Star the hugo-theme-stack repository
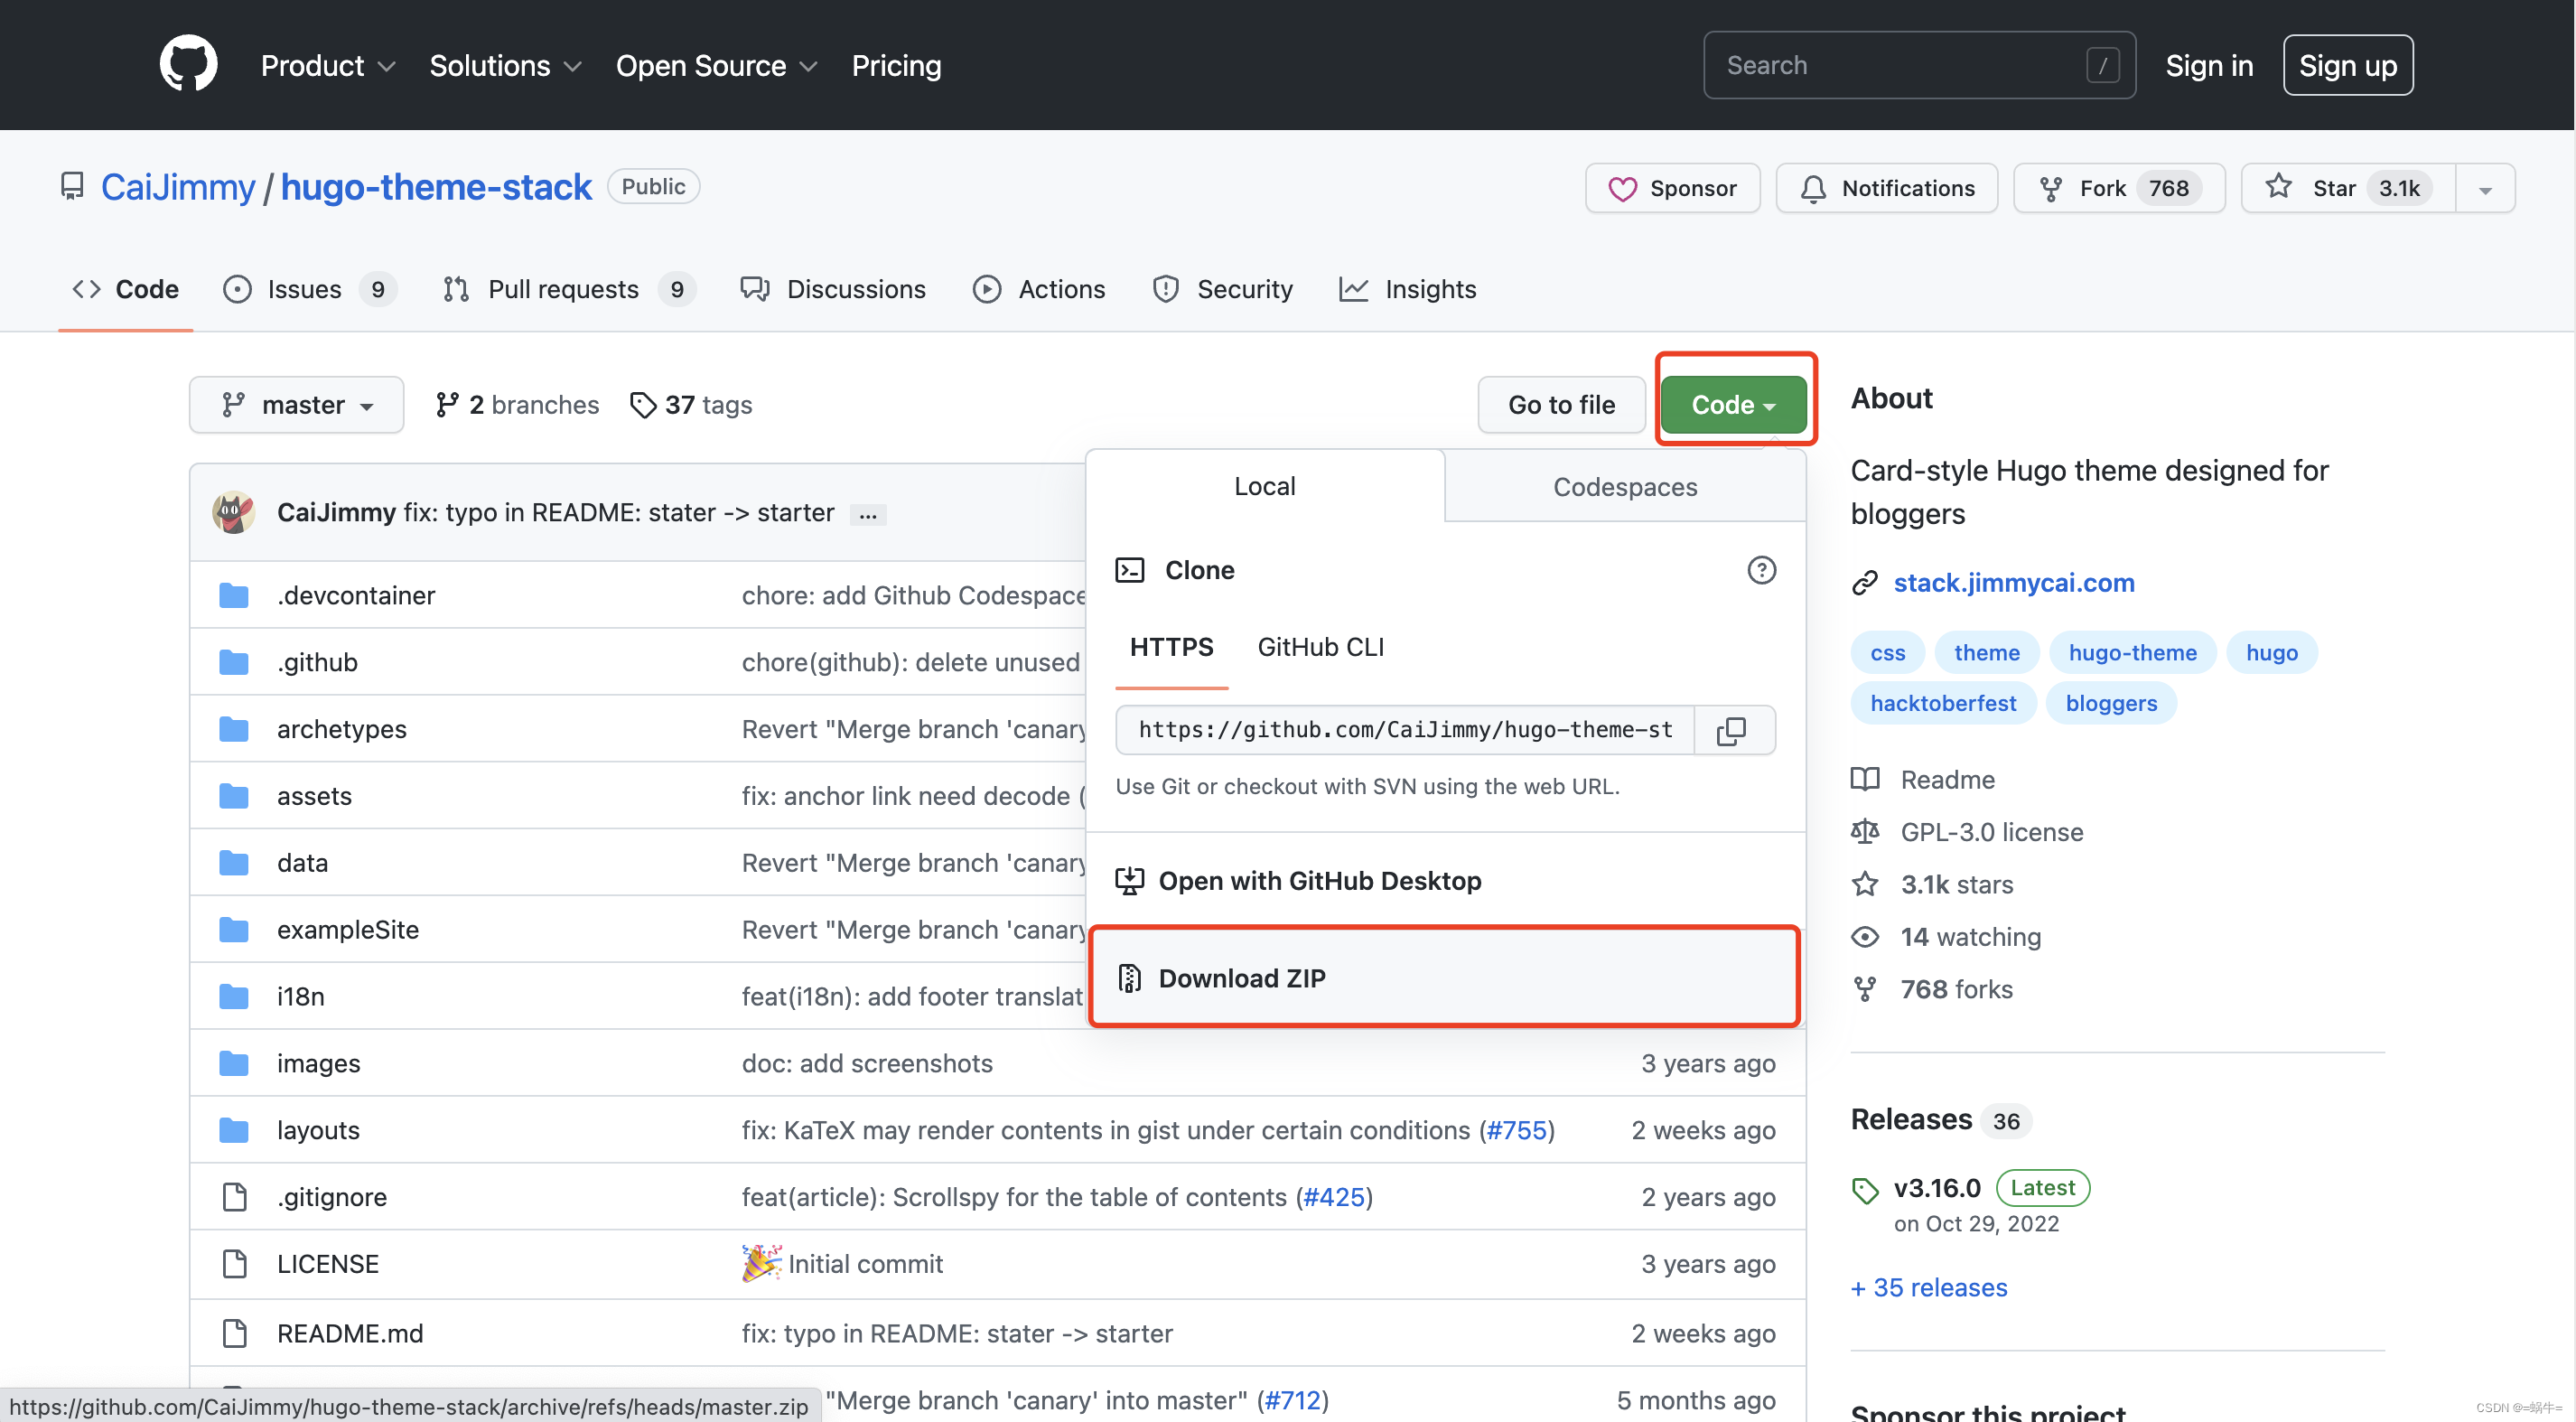Image resolution: width=2576 pixels, height=1422 pixels. 2348,189
